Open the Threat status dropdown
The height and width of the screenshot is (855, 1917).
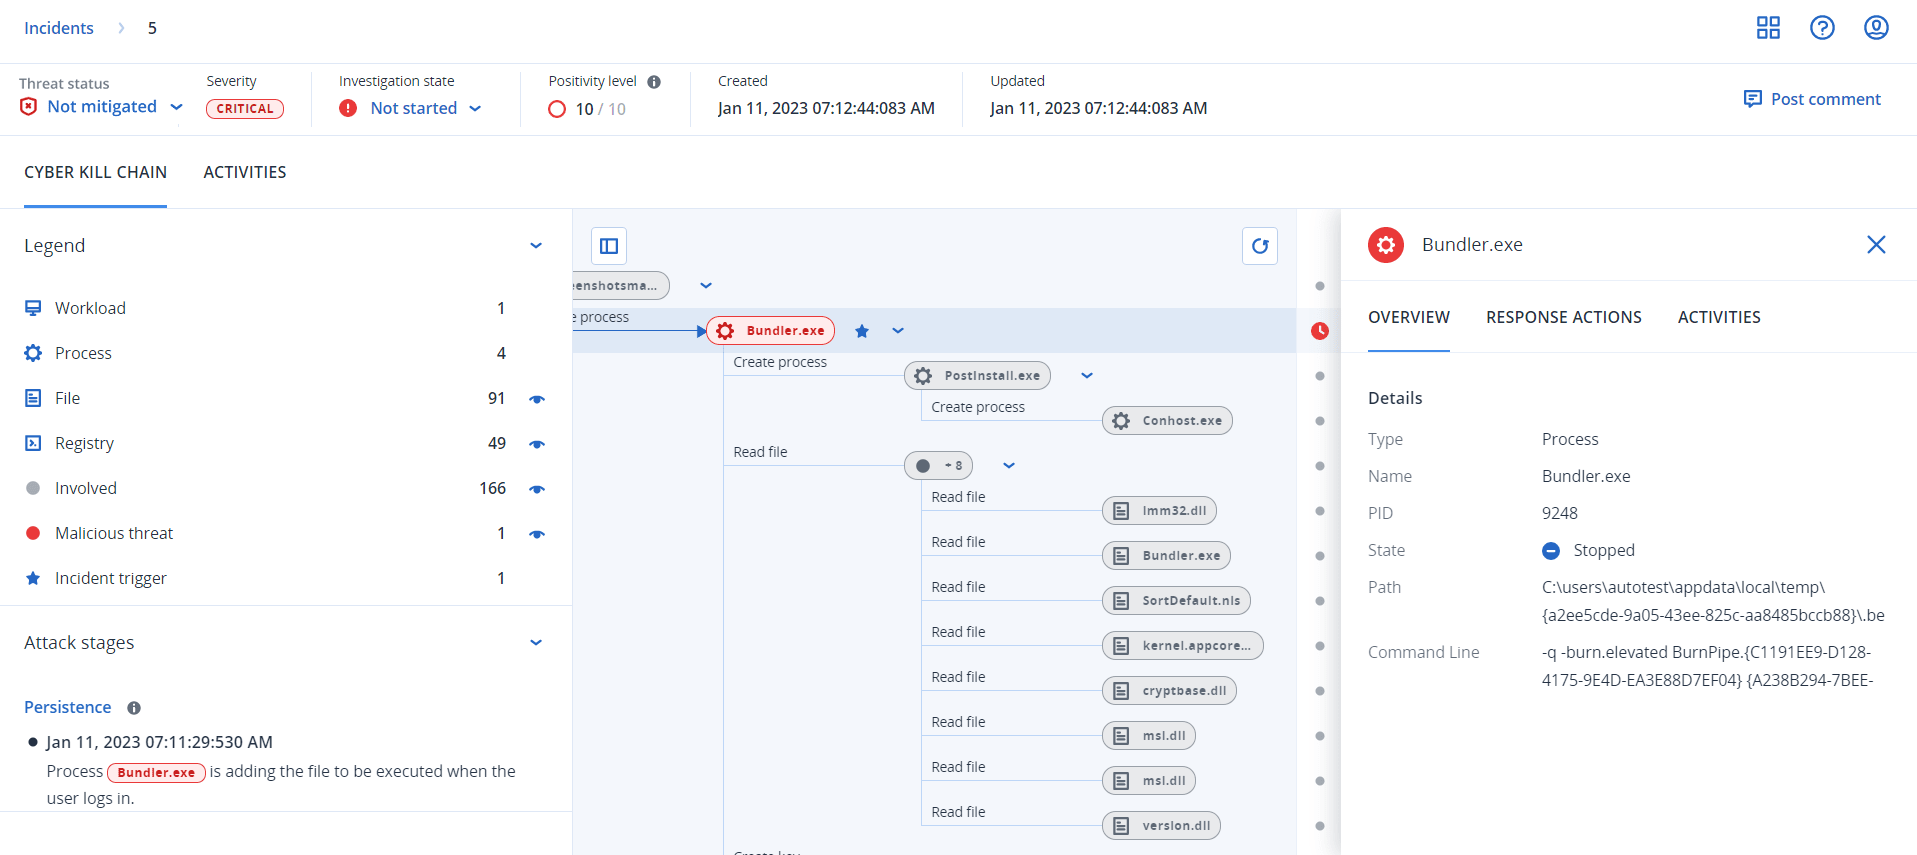(177, 107)
